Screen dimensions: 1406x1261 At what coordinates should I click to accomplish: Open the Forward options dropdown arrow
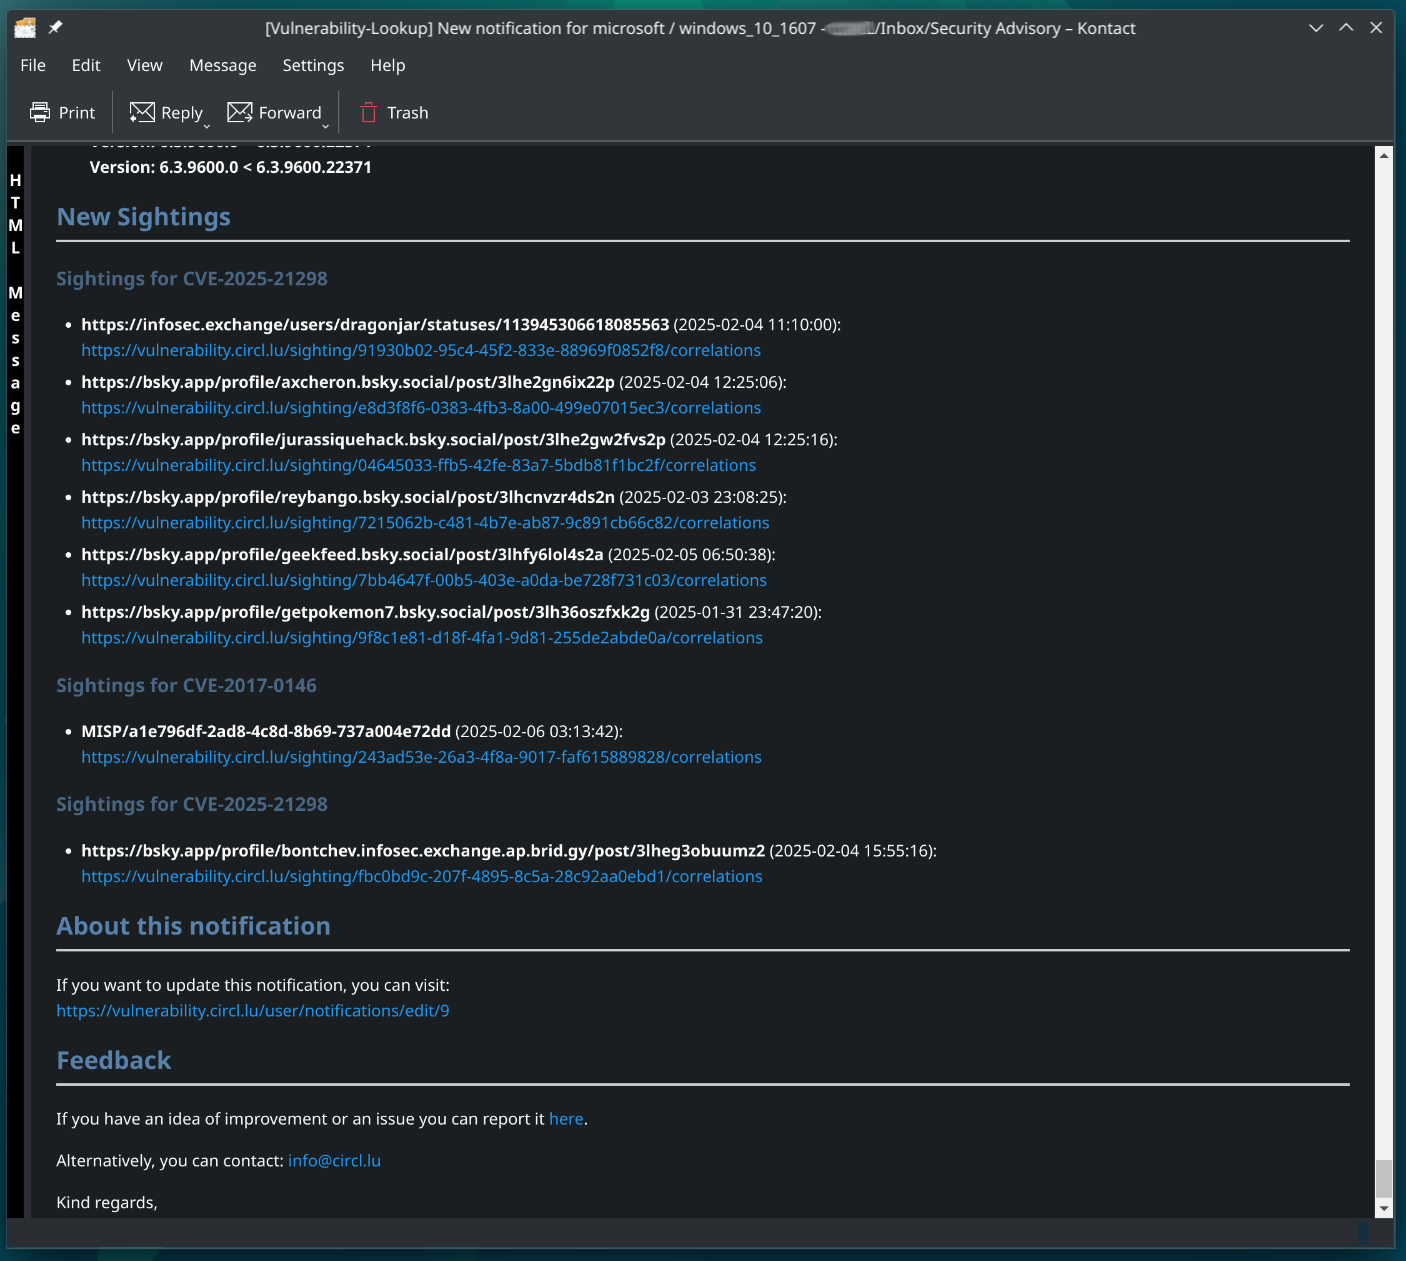point(325,126)
